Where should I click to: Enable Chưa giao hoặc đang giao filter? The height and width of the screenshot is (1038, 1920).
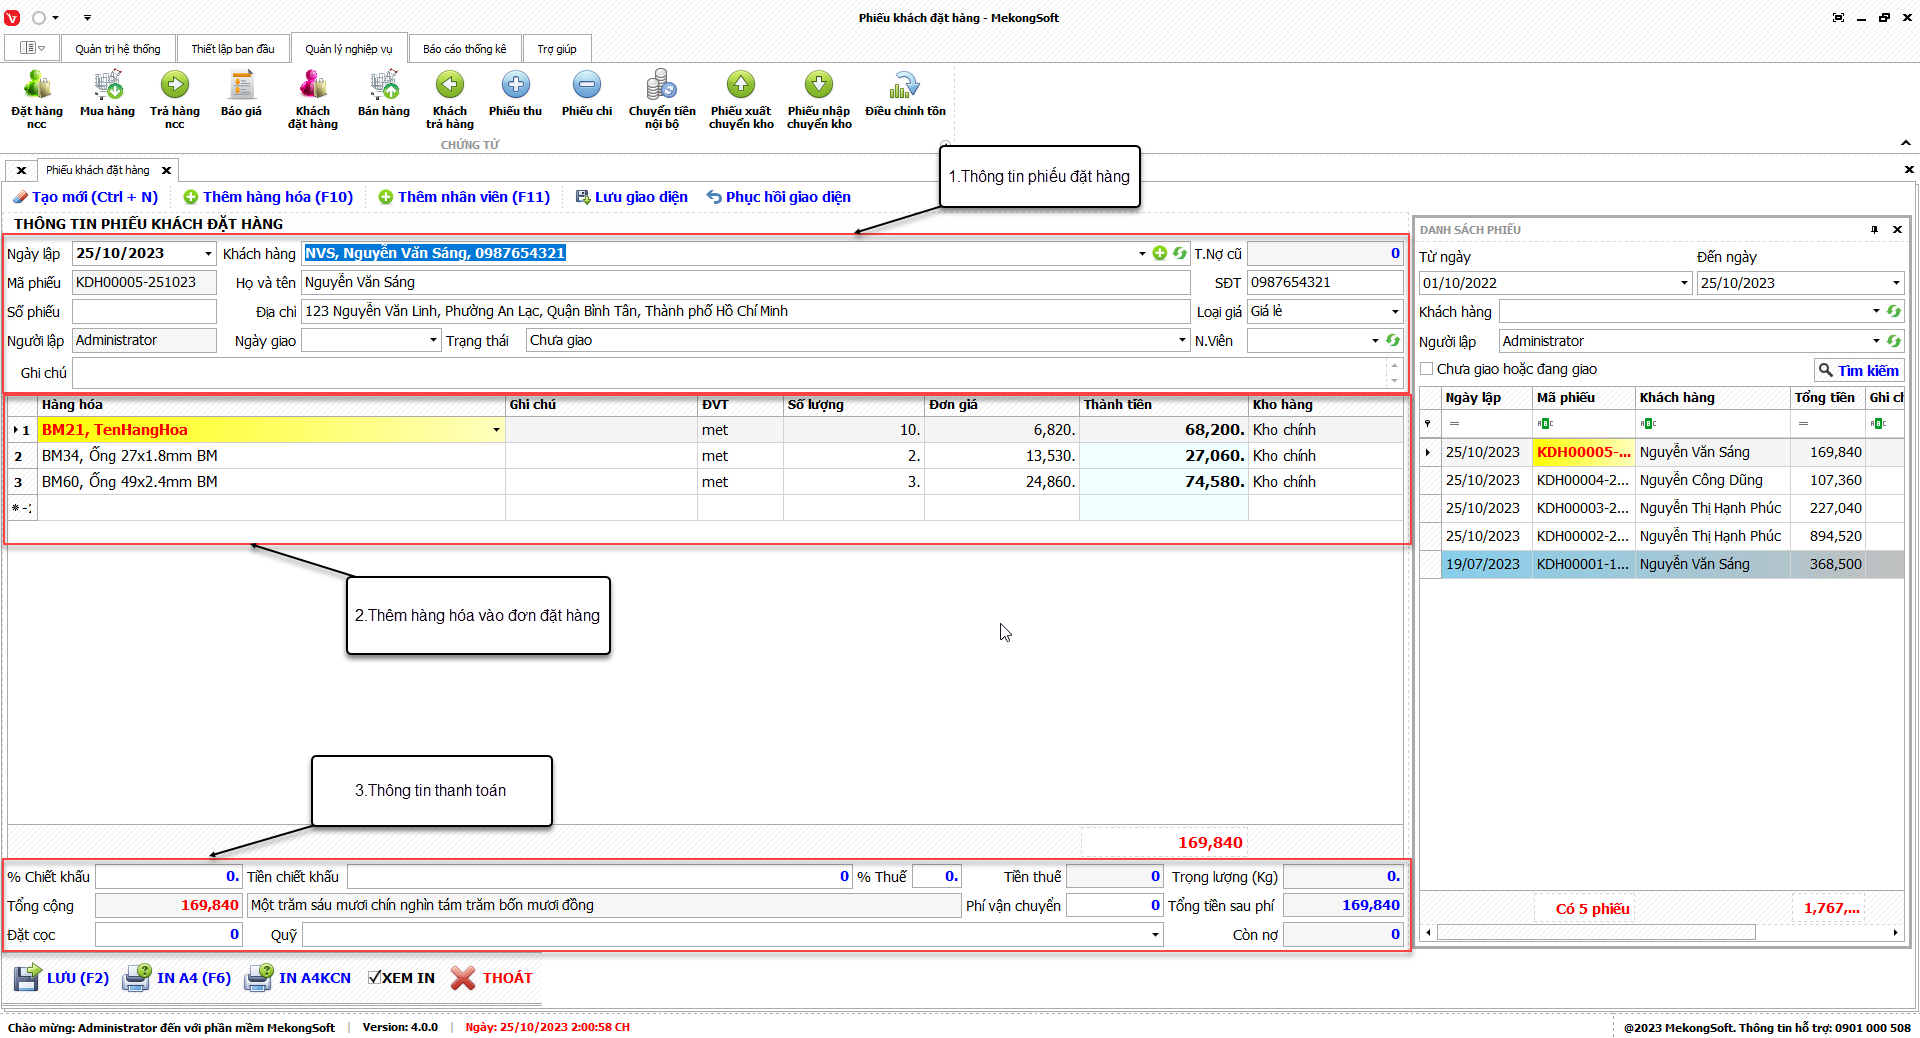click(1427, 369)
